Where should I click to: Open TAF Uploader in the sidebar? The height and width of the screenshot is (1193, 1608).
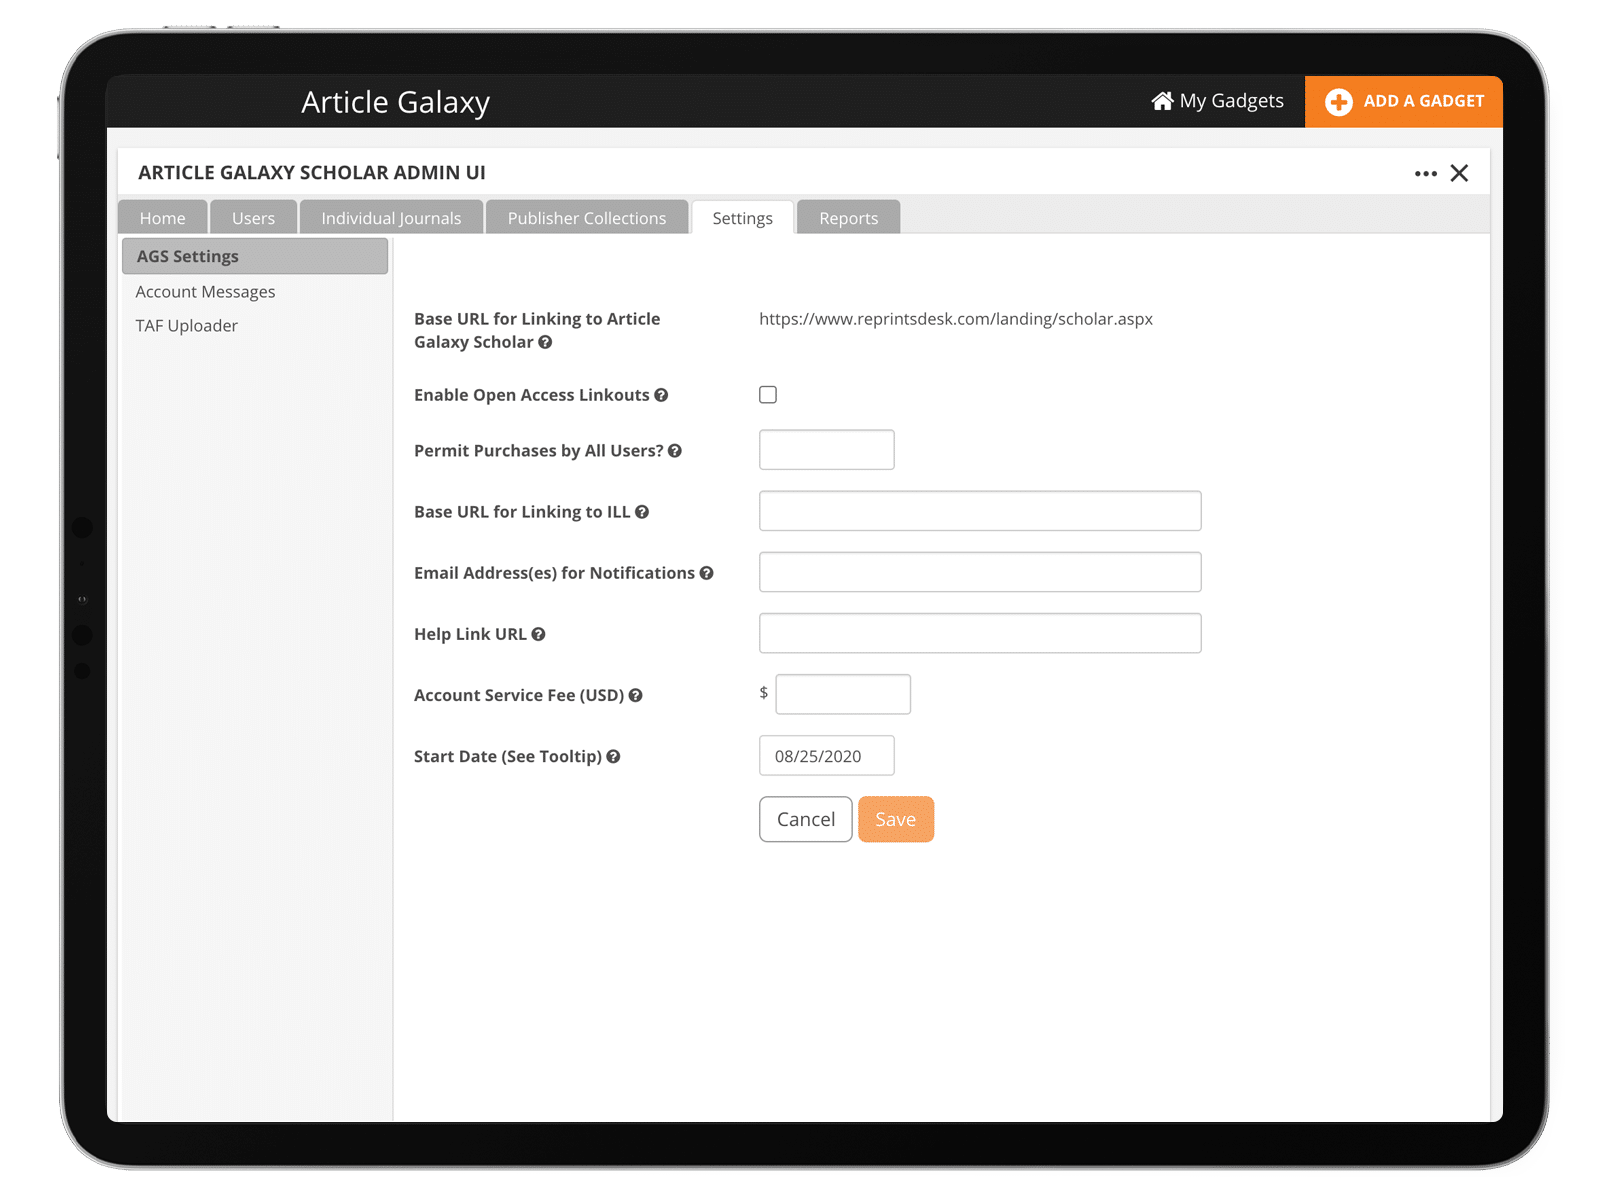[x=187, y=326]
